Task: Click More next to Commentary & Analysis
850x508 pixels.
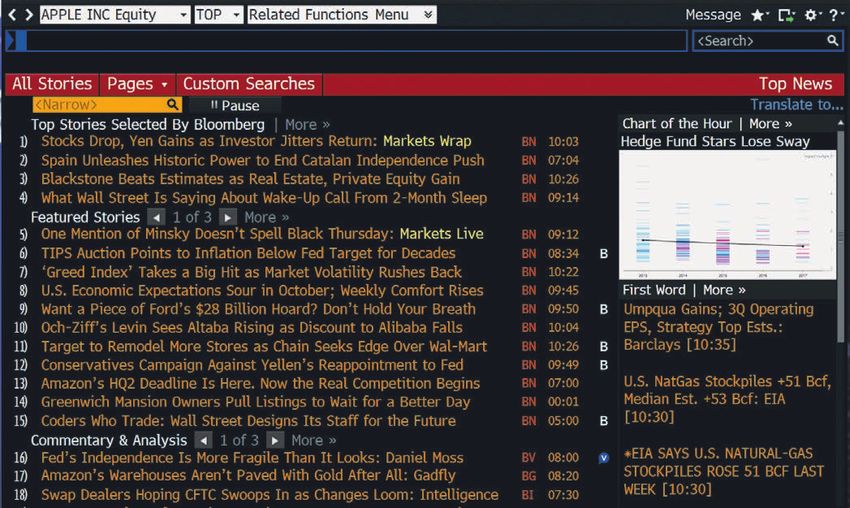Action: 313,440
